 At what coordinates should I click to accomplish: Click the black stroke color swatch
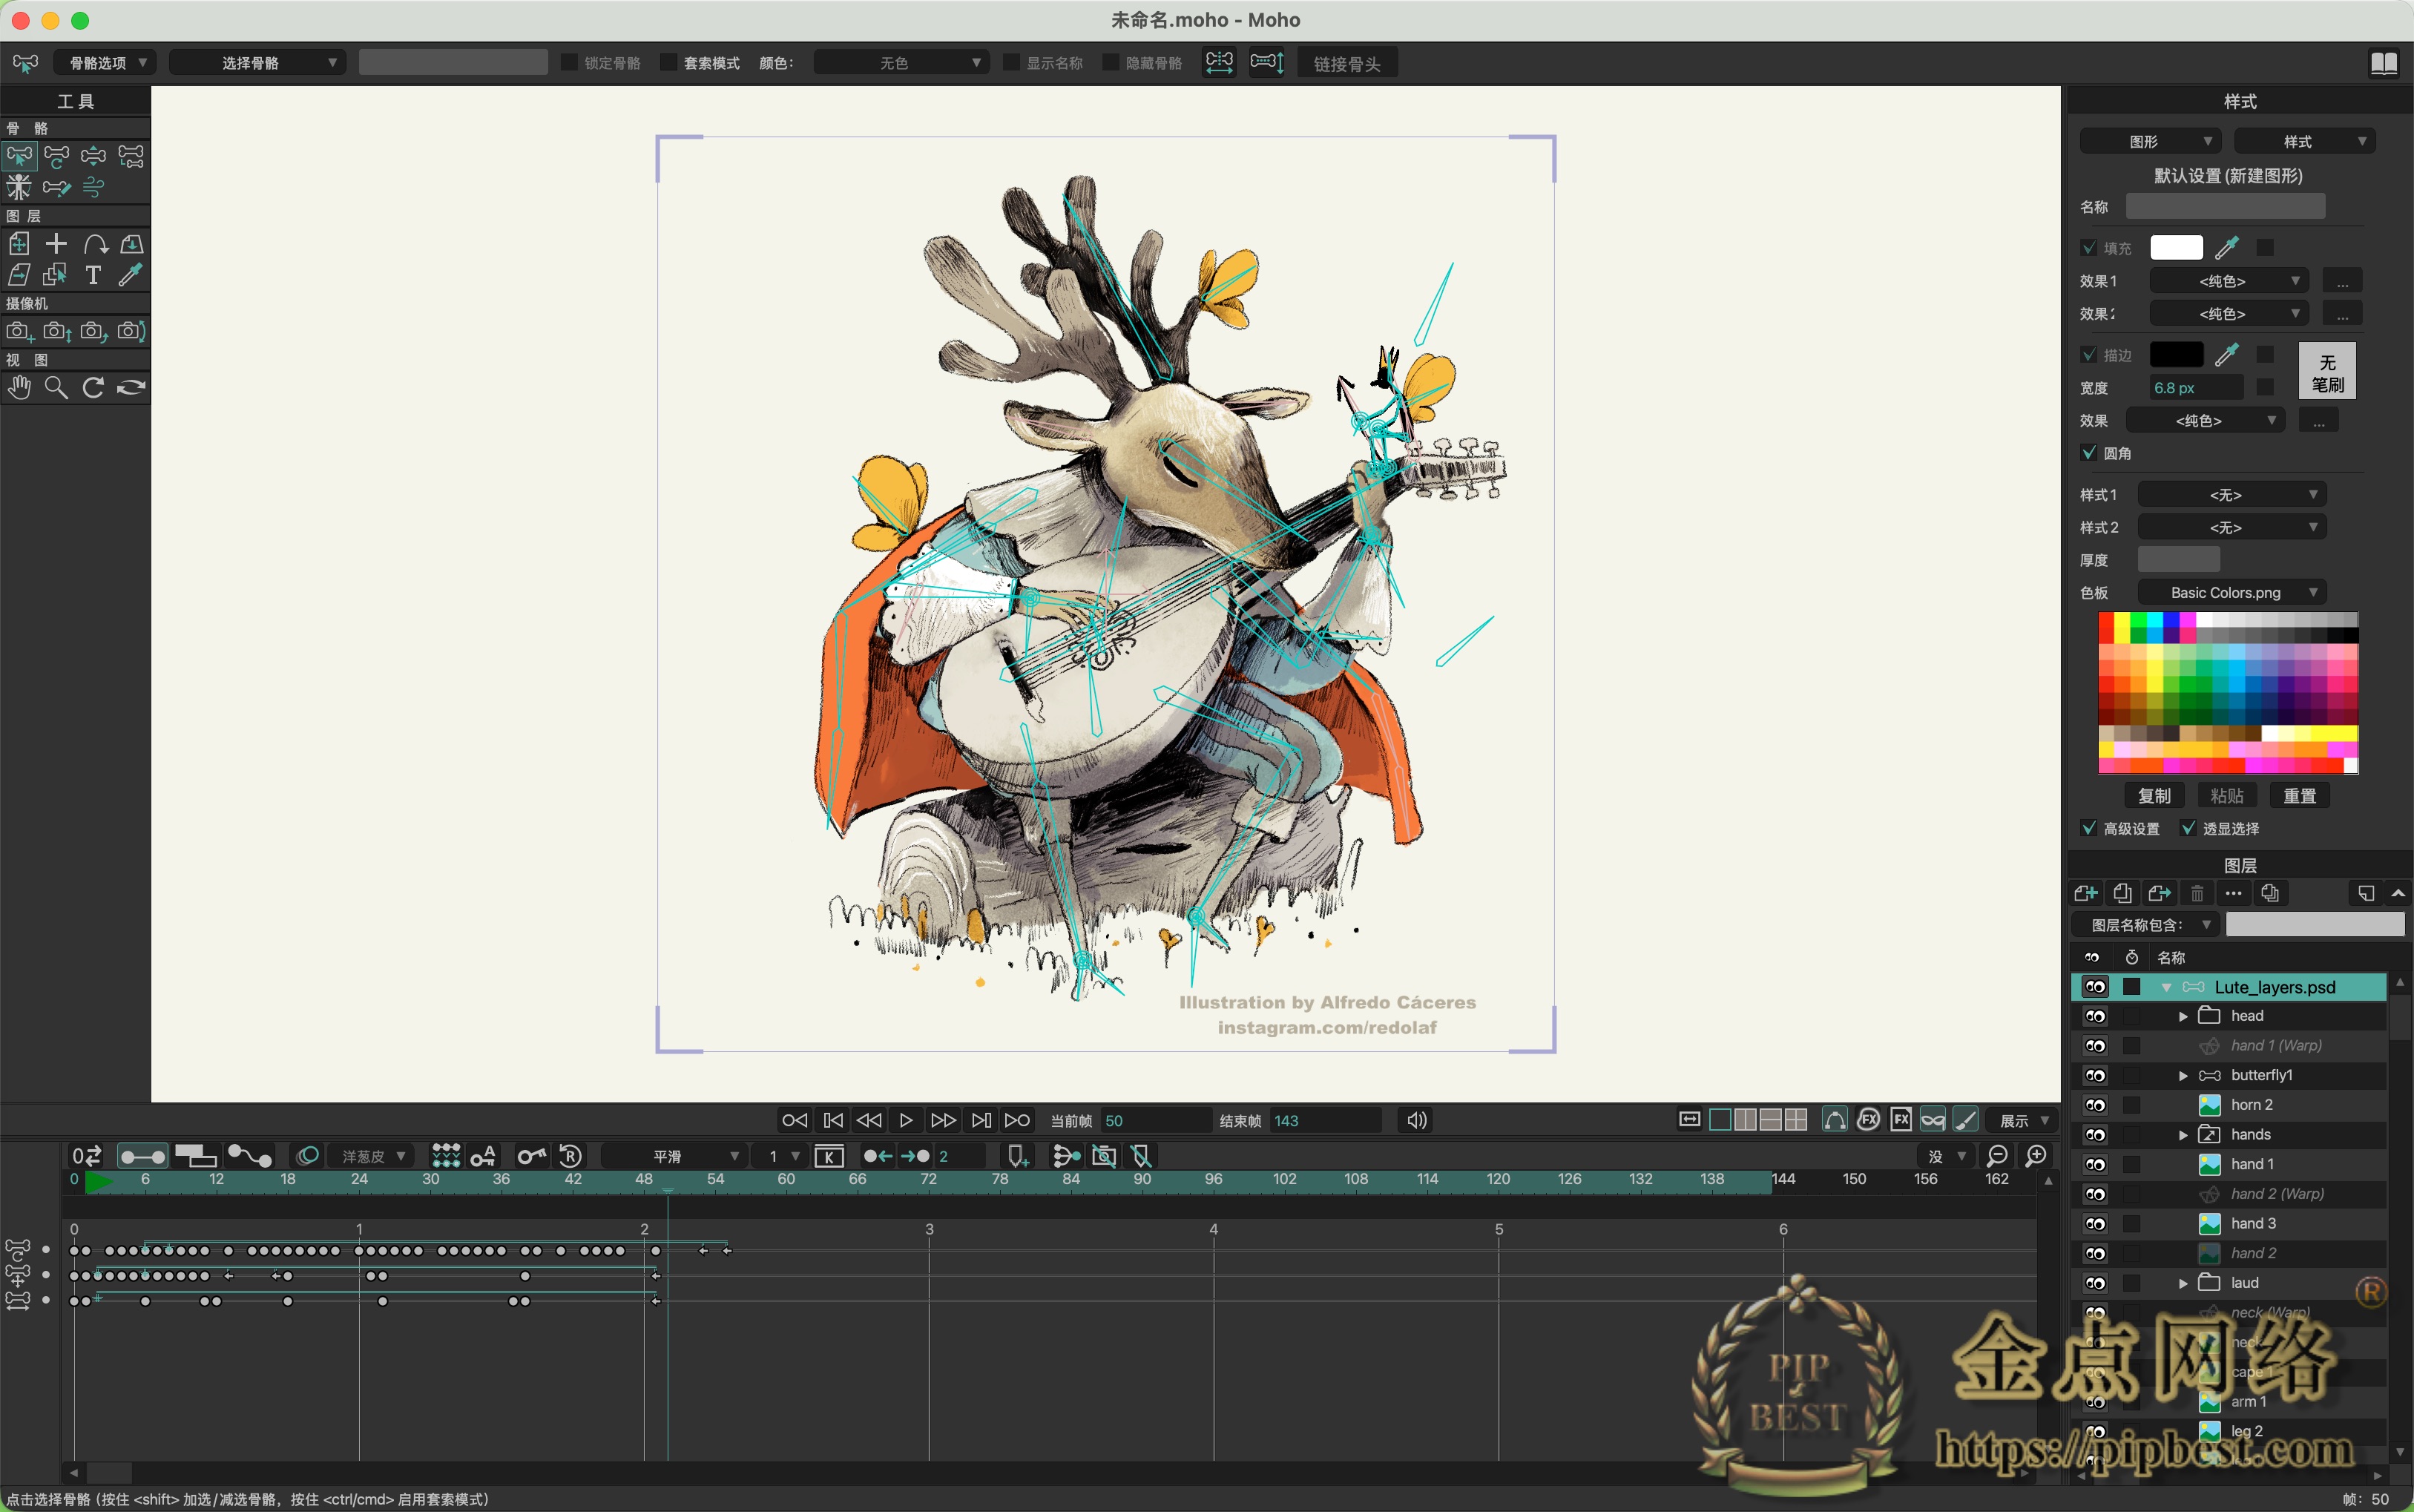[2176, 355]
